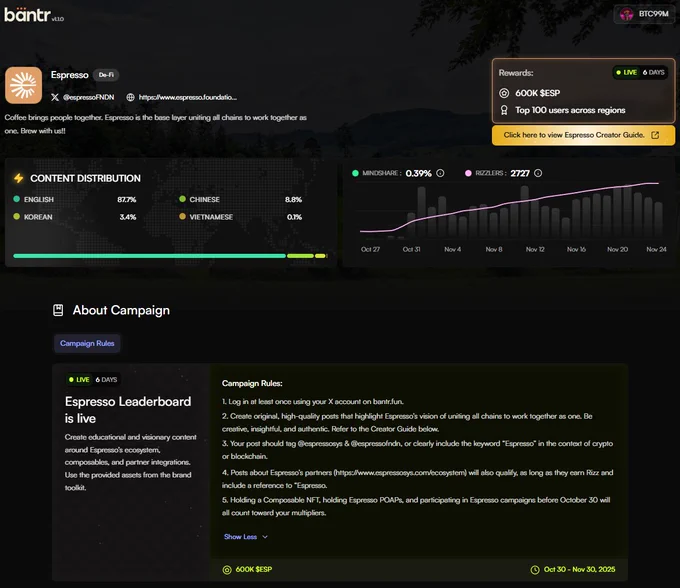Click the clock icon beside campaign dates

click(535, 569)
